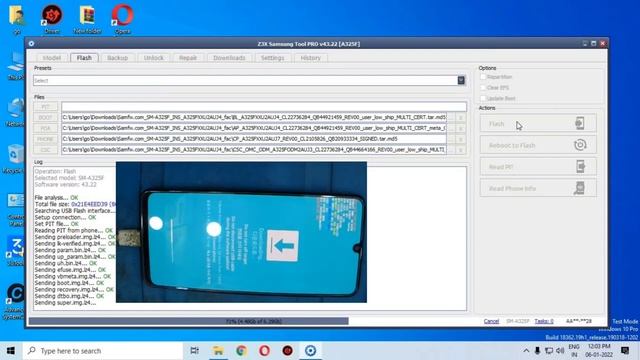Open the network tray icon

click(549, 351)
